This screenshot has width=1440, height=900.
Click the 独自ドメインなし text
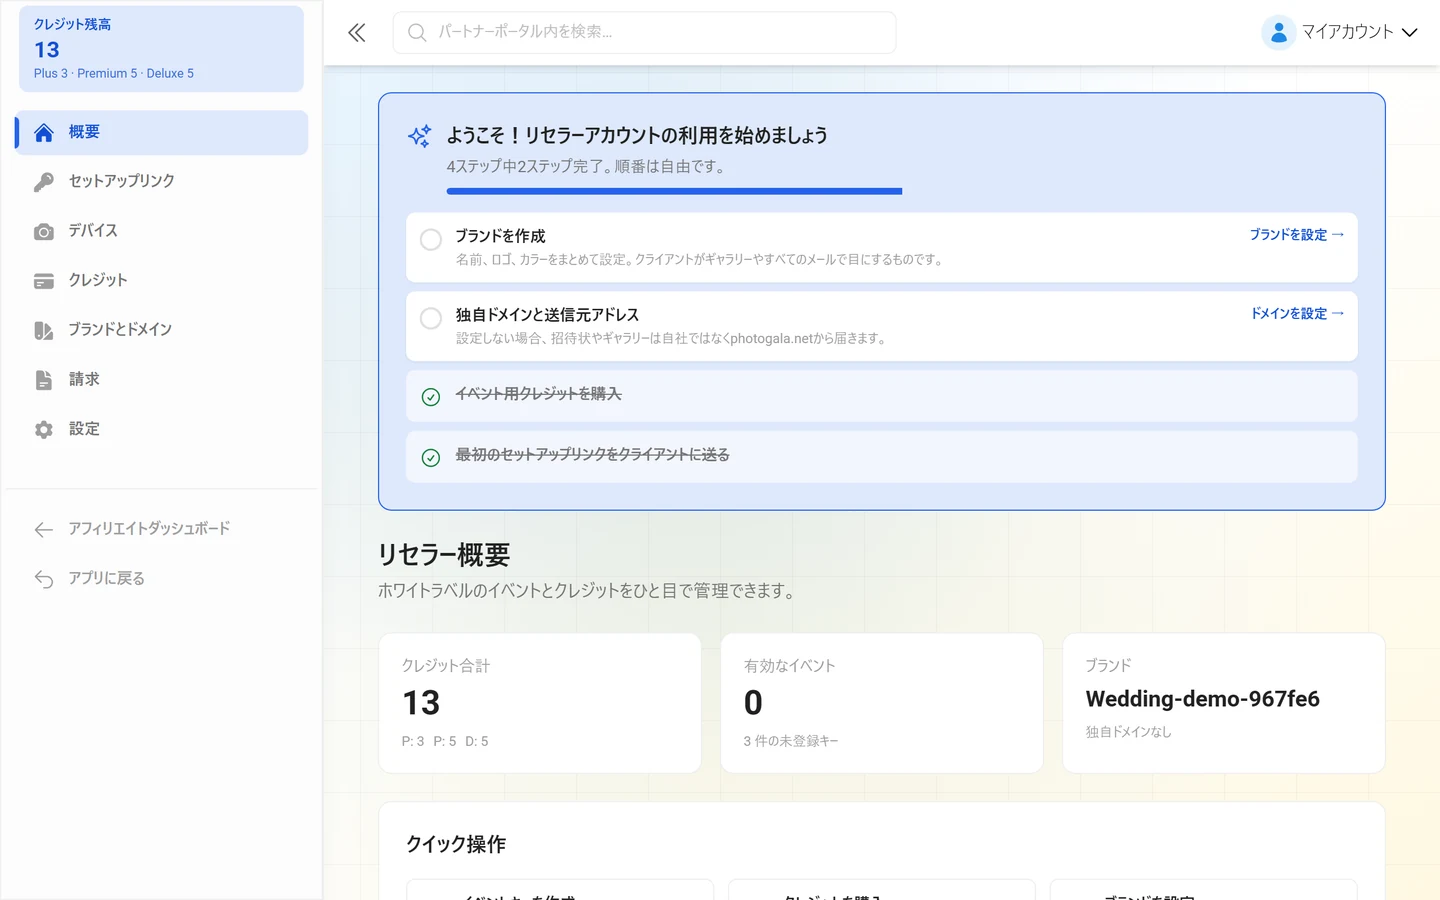coord(1129,732)
